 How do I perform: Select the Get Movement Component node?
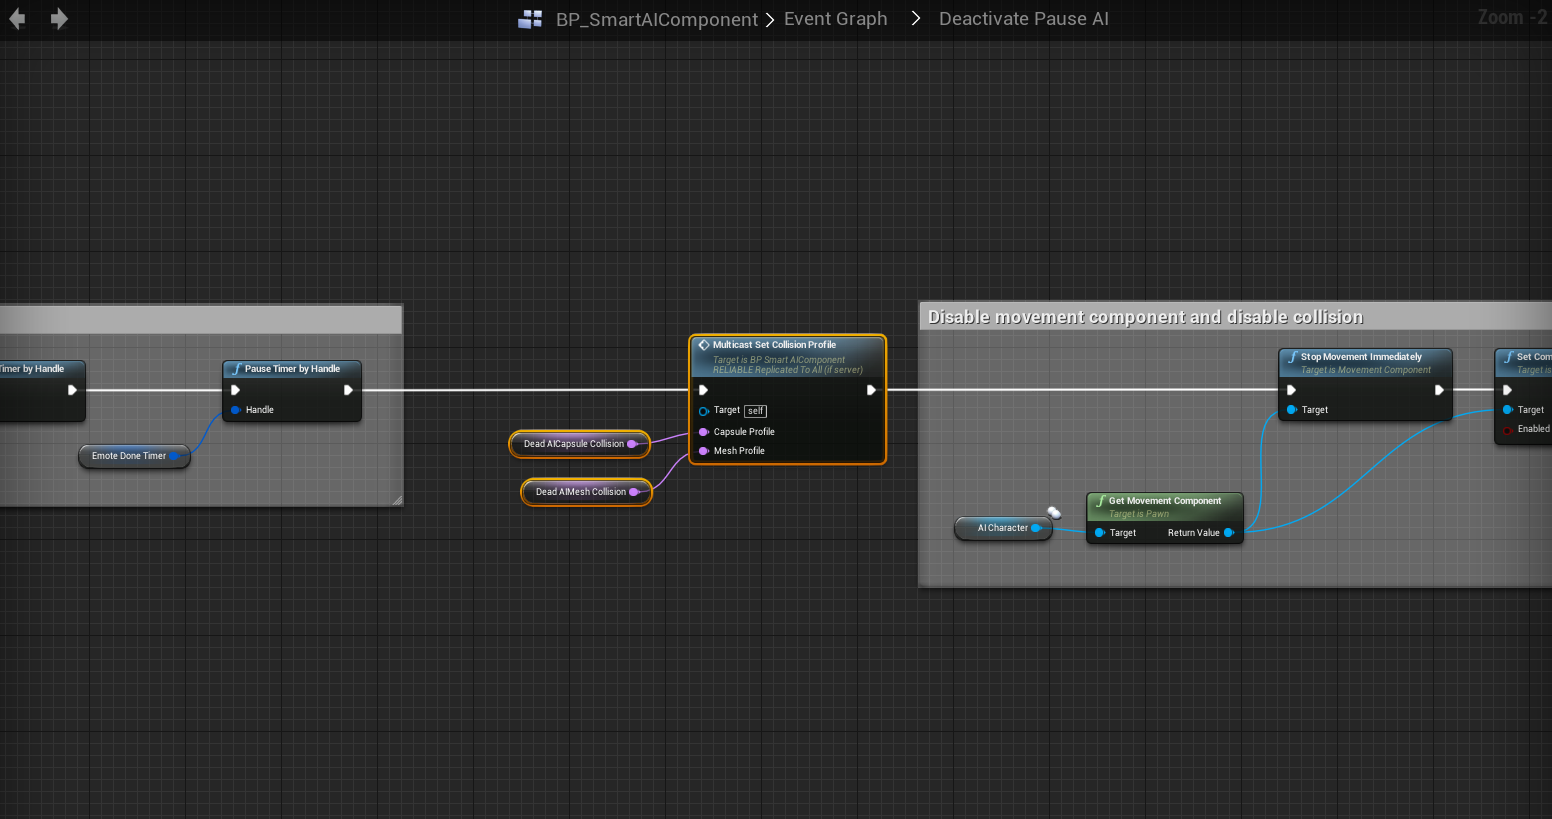[1164, 501]
